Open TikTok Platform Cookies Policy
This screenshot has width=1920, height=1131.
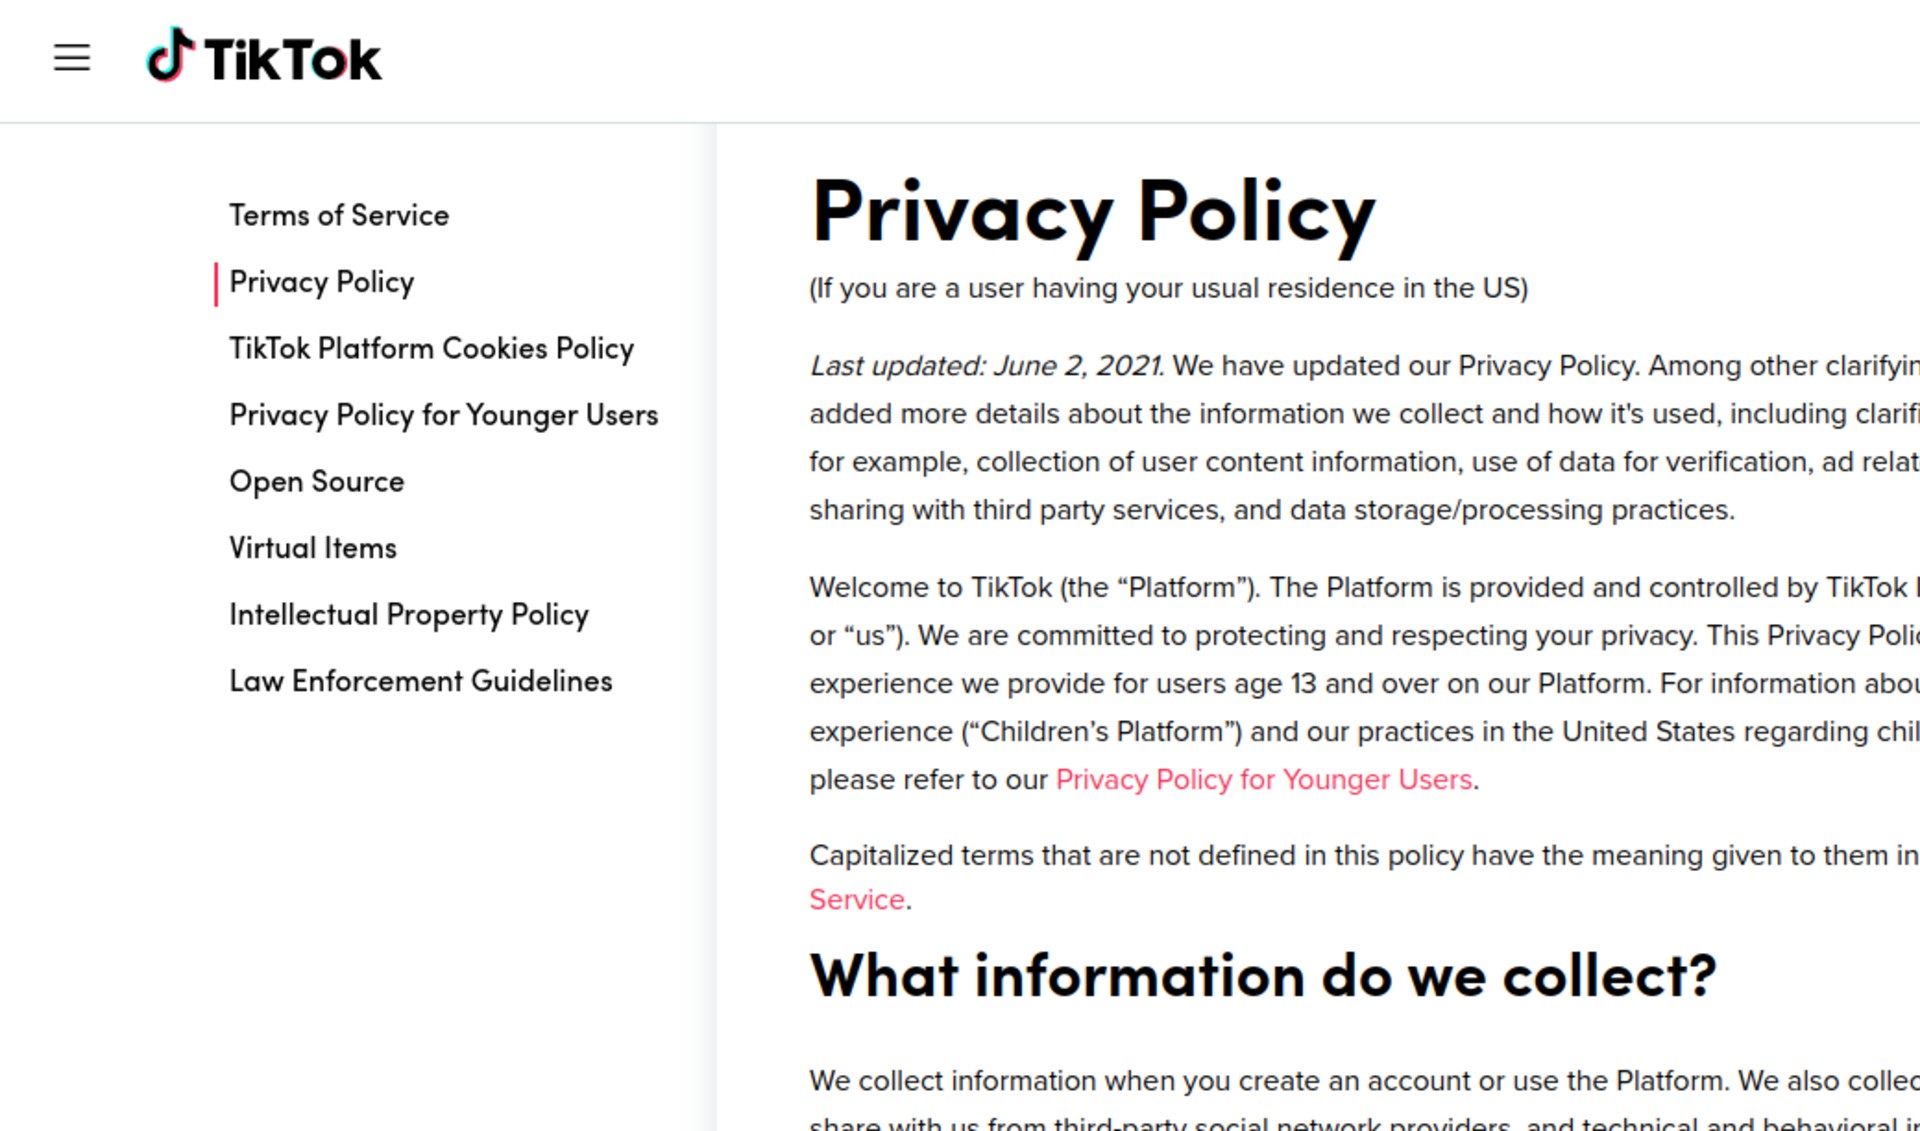point(431,347)
